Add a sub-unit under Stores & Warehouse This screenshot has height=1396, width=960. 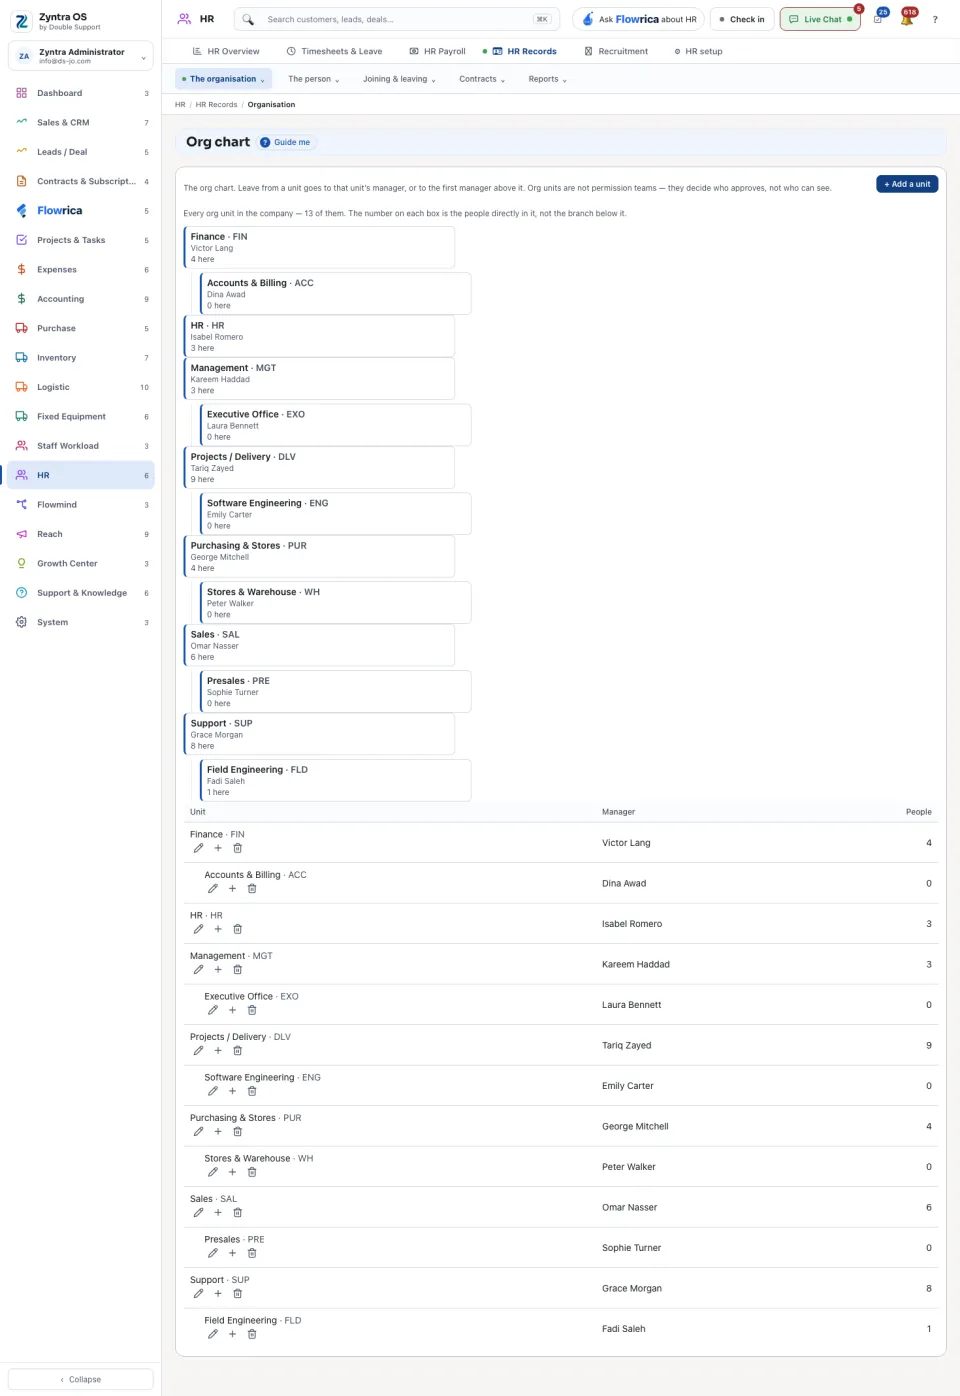(x=232, y=1172)
